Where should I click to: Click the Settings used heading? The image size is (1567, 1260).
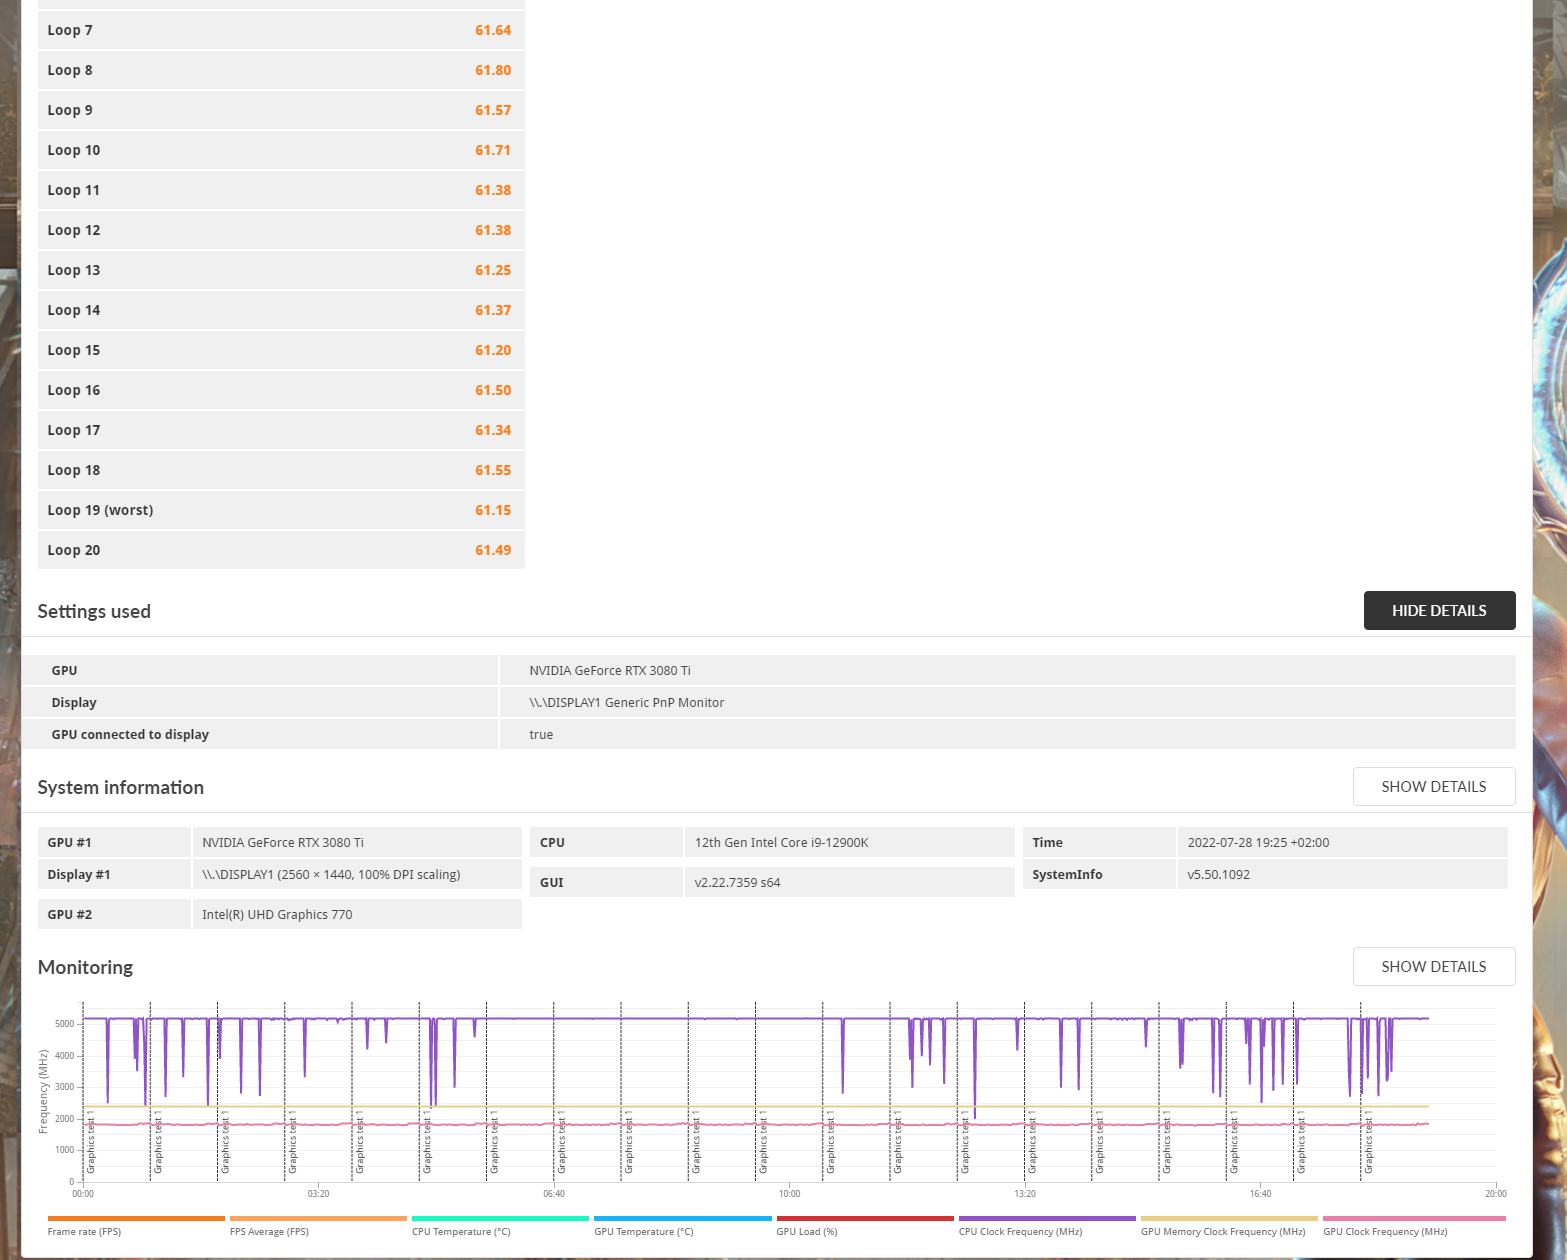(x=94, y=611)
